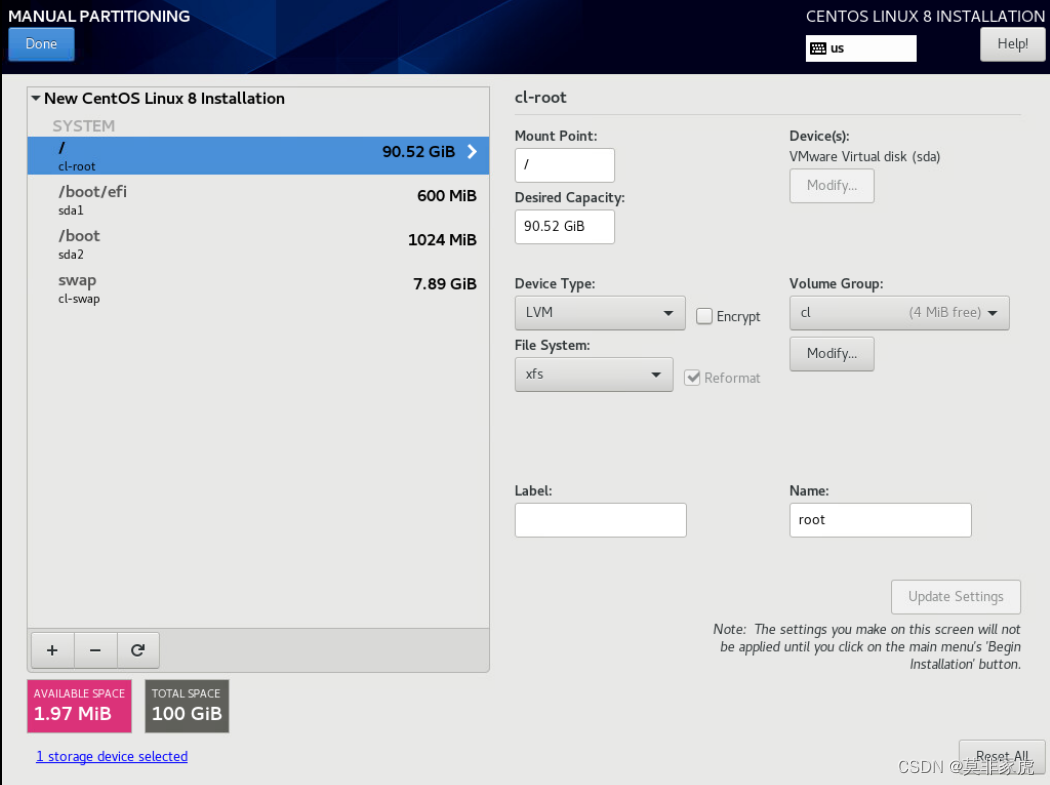Collapse the New CentOS Linux 8 Installation section
The image size is (1050, 785).
(35, 98)
